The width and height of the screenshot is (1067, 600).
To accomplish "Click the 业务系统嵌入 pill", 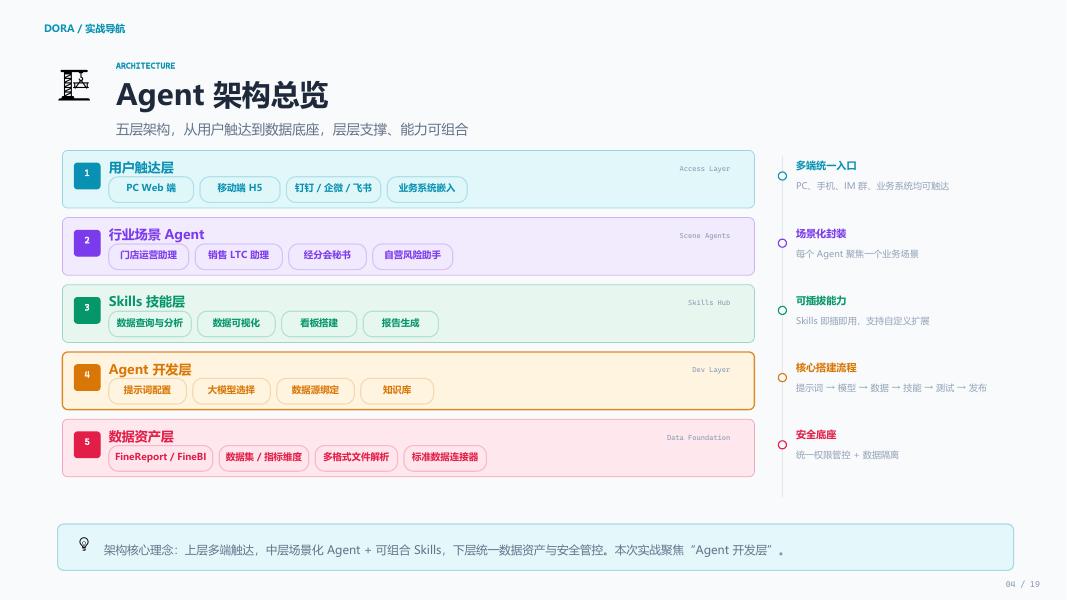I will pos(427,188).
